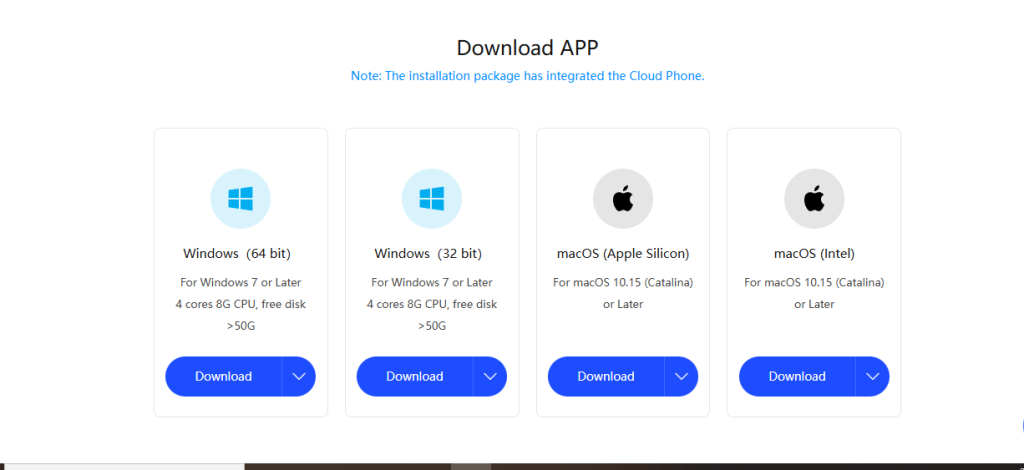
Task: Download the macOS Apple Silicon app
Action: 606,376
